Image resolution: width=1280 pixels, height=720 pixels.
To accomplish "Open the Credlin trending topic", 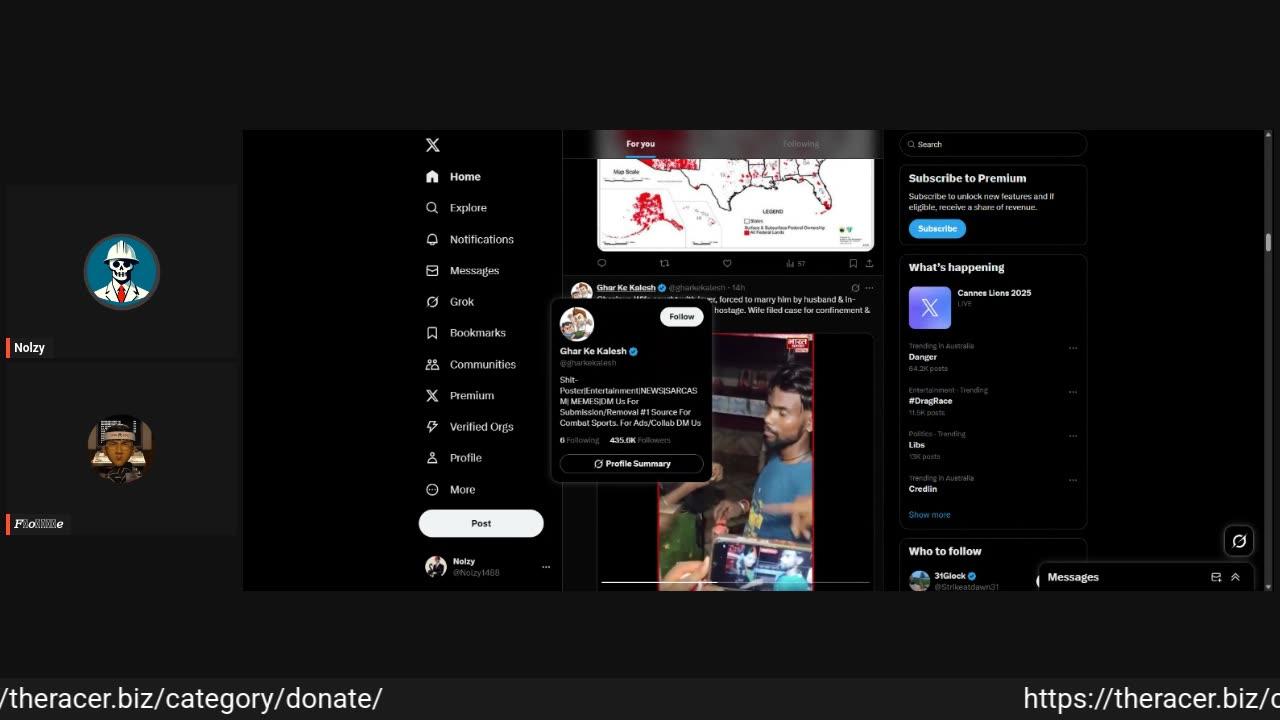I will (923, 489).
